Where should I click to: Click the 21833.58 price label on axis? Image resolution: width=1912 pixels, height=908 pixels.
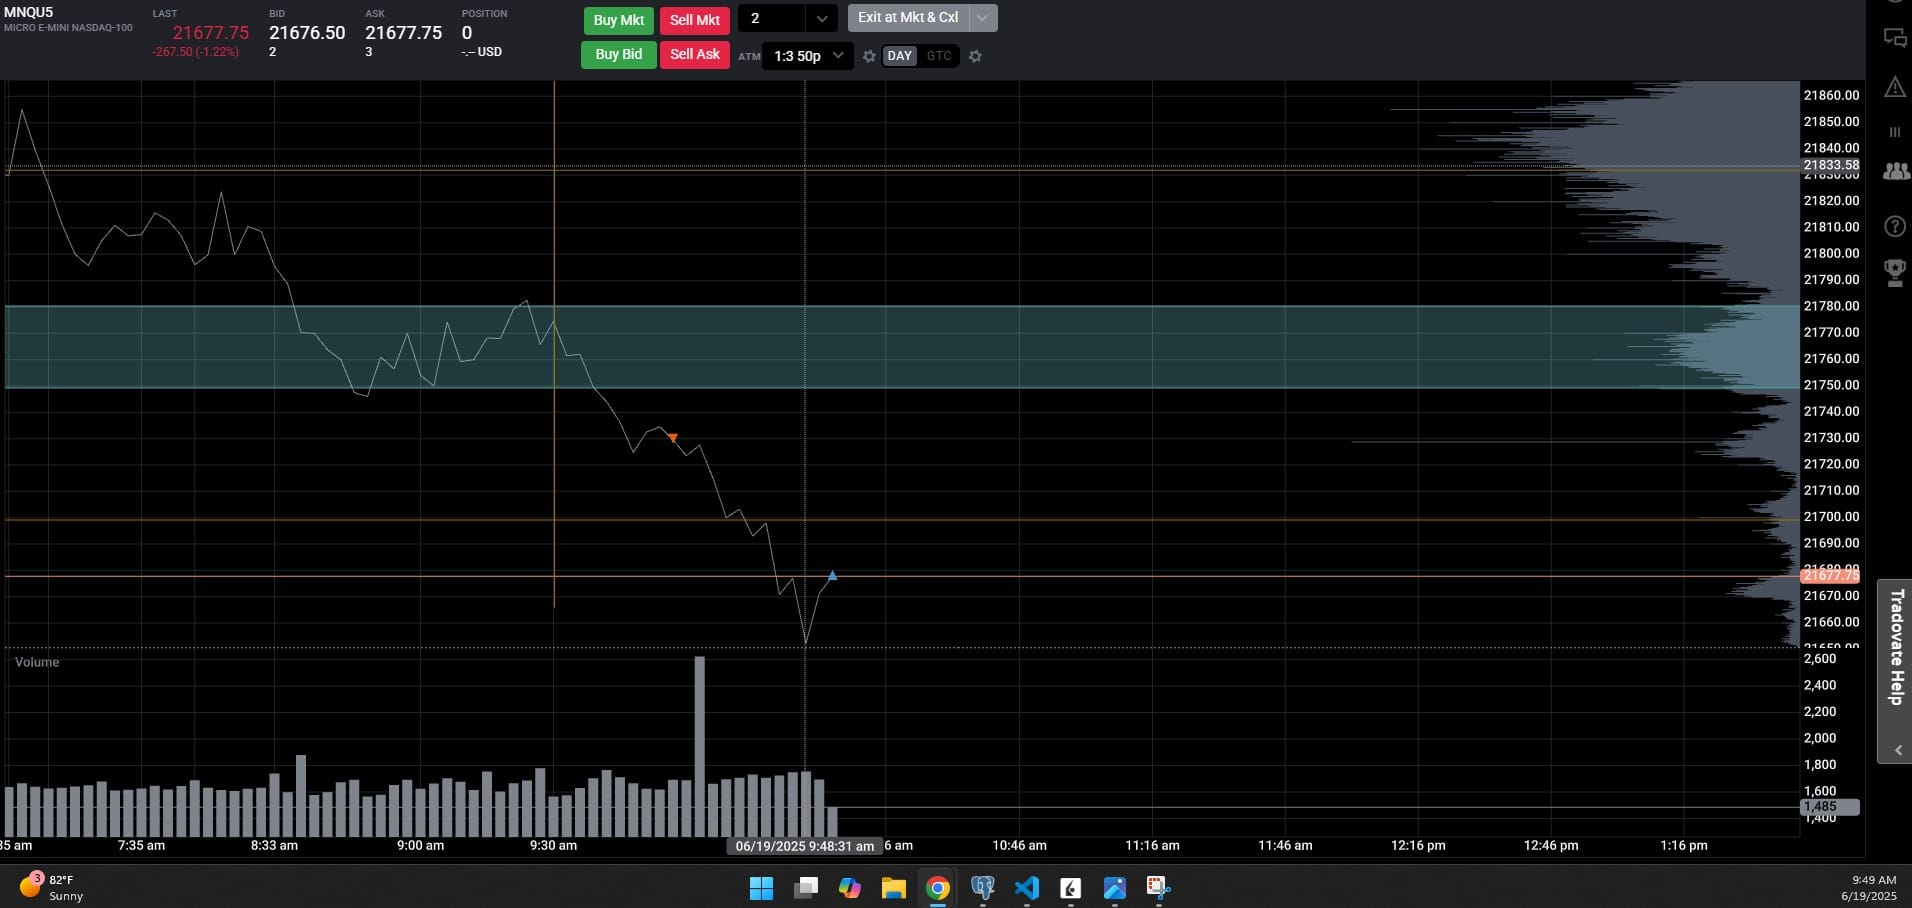pyautogui.click(x=1831, y=165)
